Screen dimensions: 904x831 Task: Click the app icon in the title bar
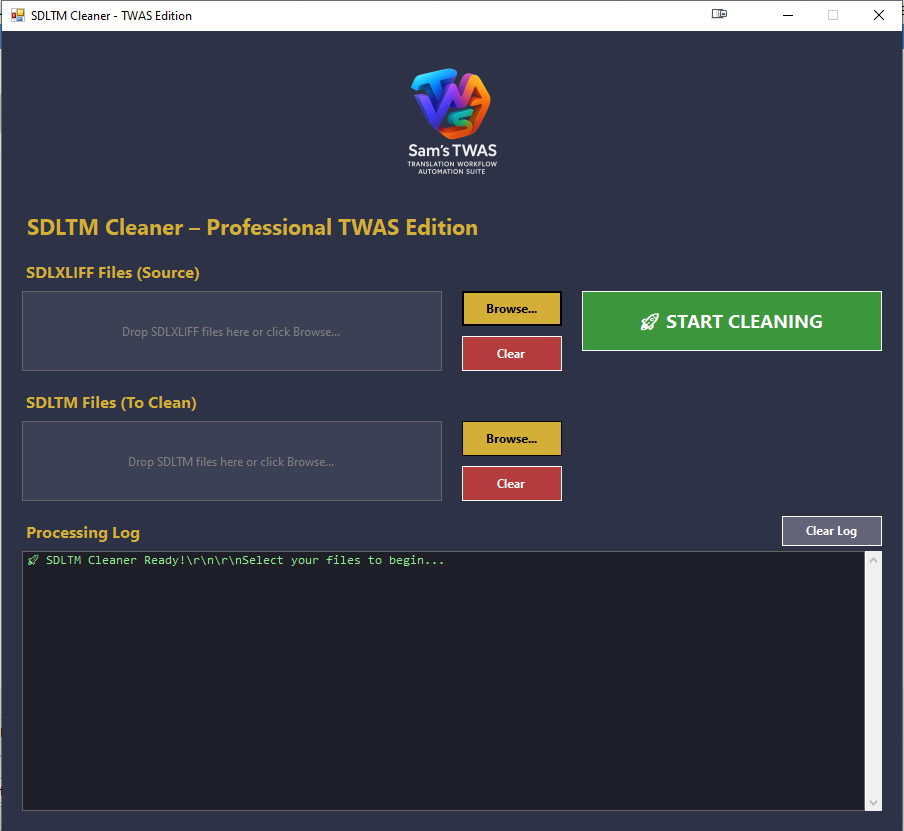click(18, 16)
